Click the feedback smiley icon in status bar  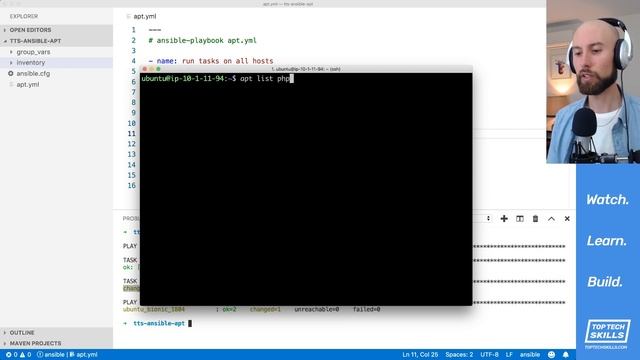(x=551, y=355)
